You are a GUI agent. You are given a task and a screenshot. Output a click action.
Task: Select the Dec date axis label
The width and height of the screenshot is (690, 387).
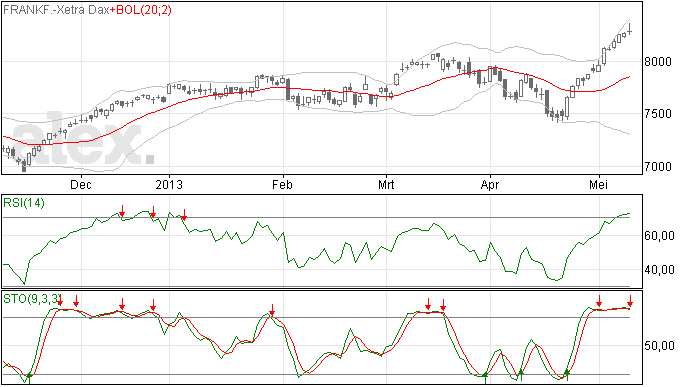[x=81, y=184]
